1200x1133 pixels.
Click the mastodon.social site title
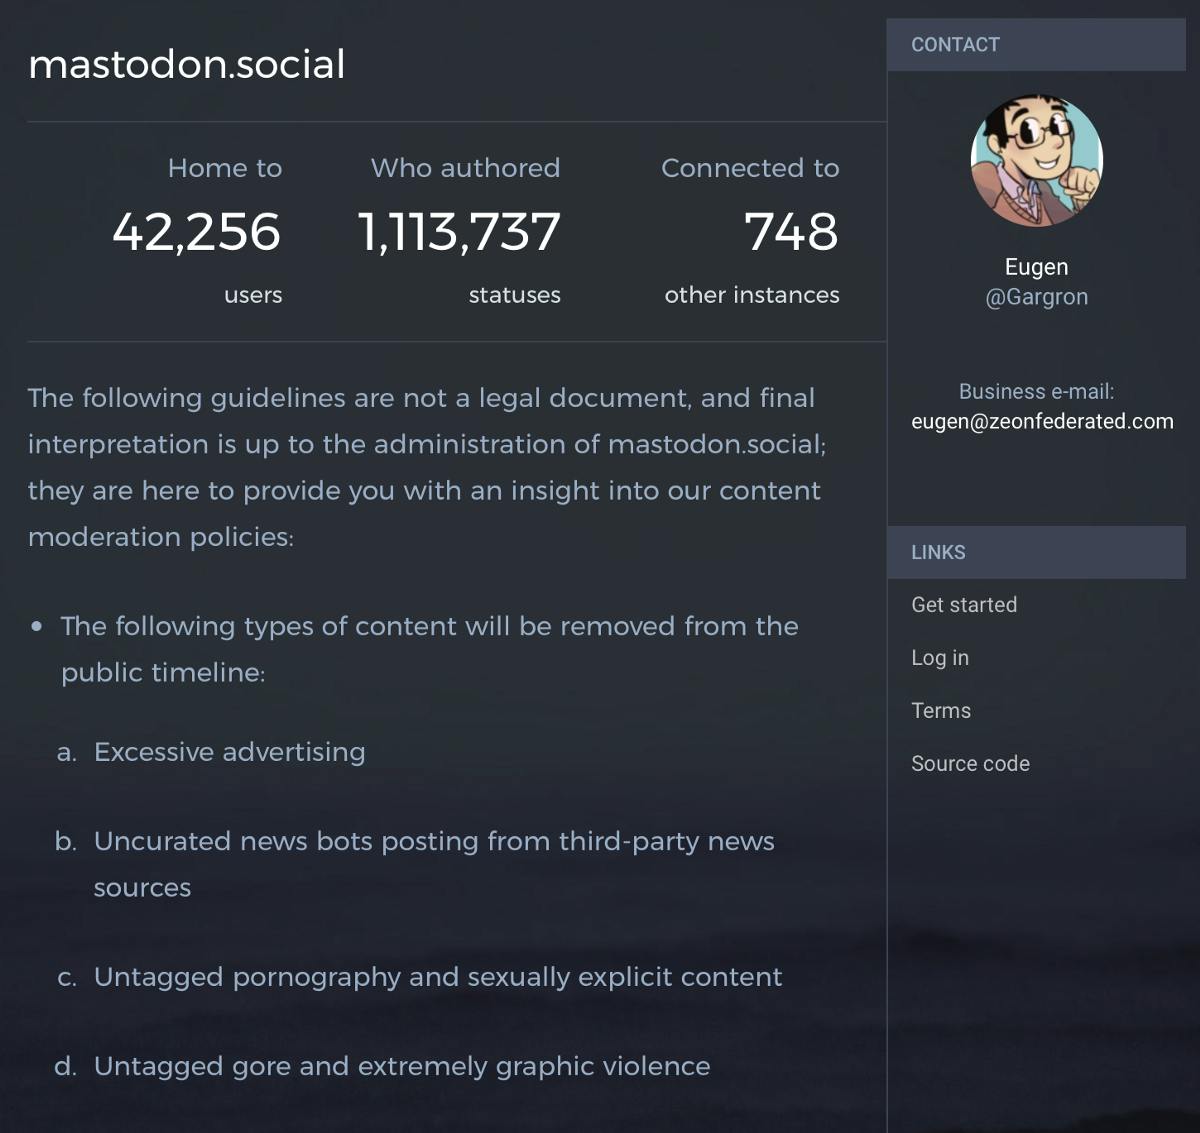pyautogui.click(x=187, y=64)
